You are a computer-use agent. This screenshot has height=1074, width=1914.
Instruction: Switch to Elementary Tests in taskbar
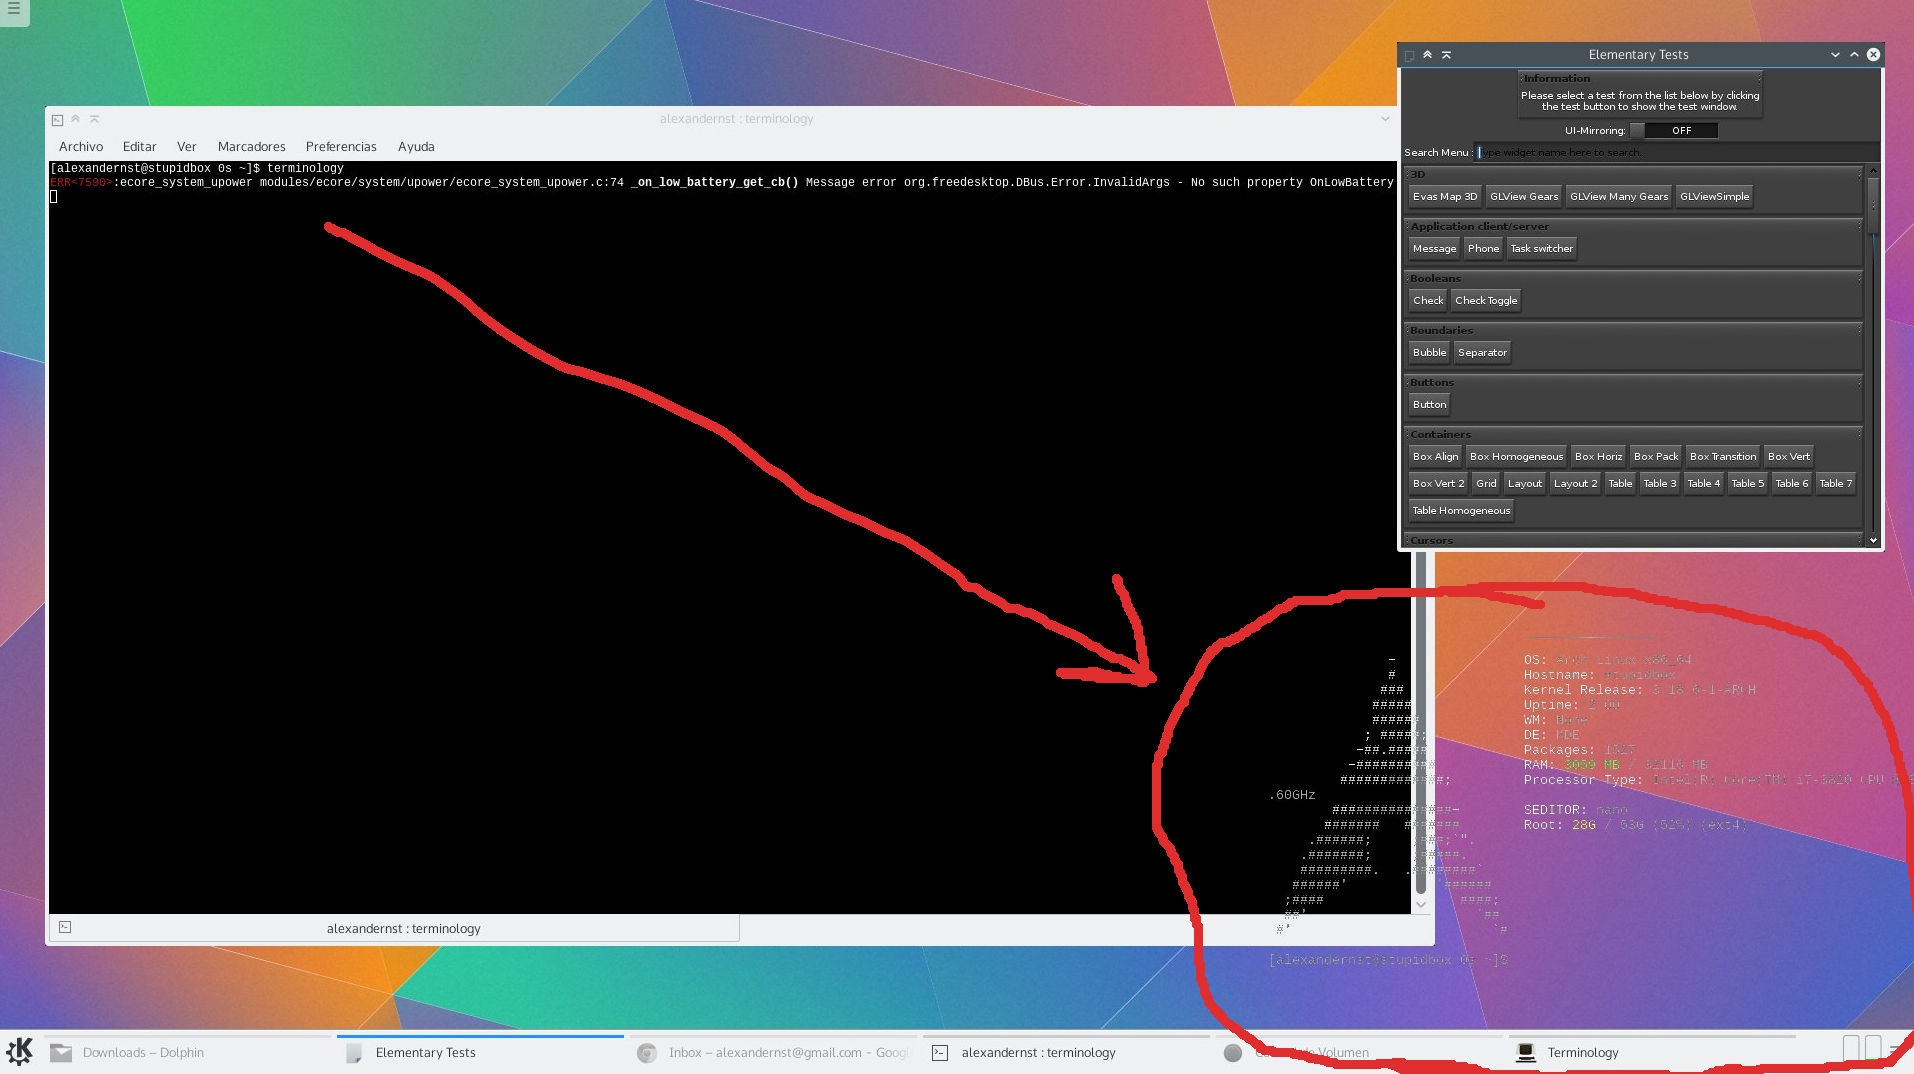point(481,1052)
